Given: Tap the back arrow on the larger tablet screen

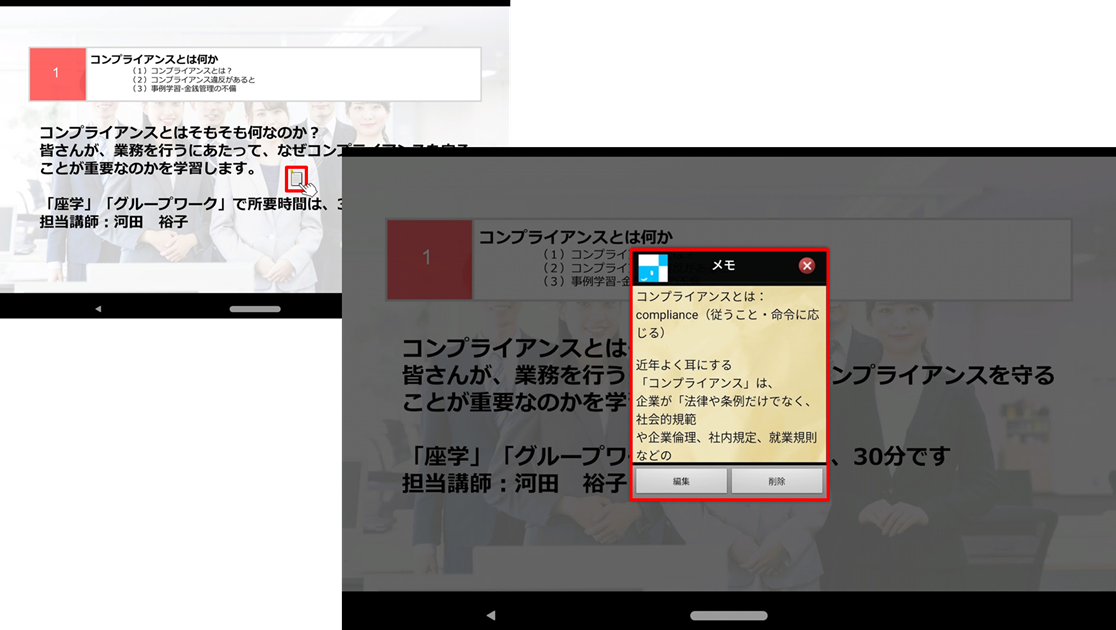Looking at the screenshot, I should (490, 615).
